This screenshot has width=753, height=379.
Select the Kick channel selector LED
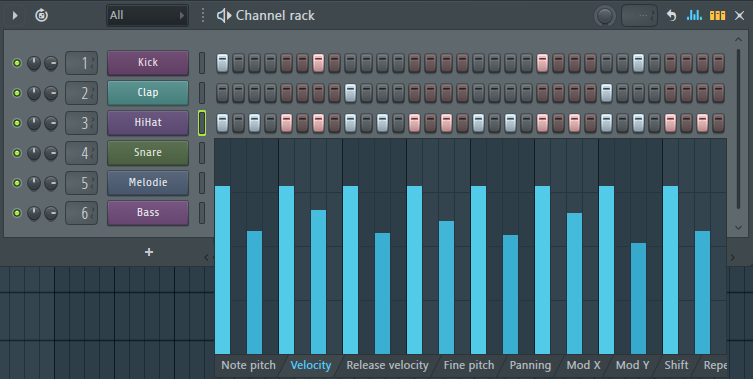202,63
